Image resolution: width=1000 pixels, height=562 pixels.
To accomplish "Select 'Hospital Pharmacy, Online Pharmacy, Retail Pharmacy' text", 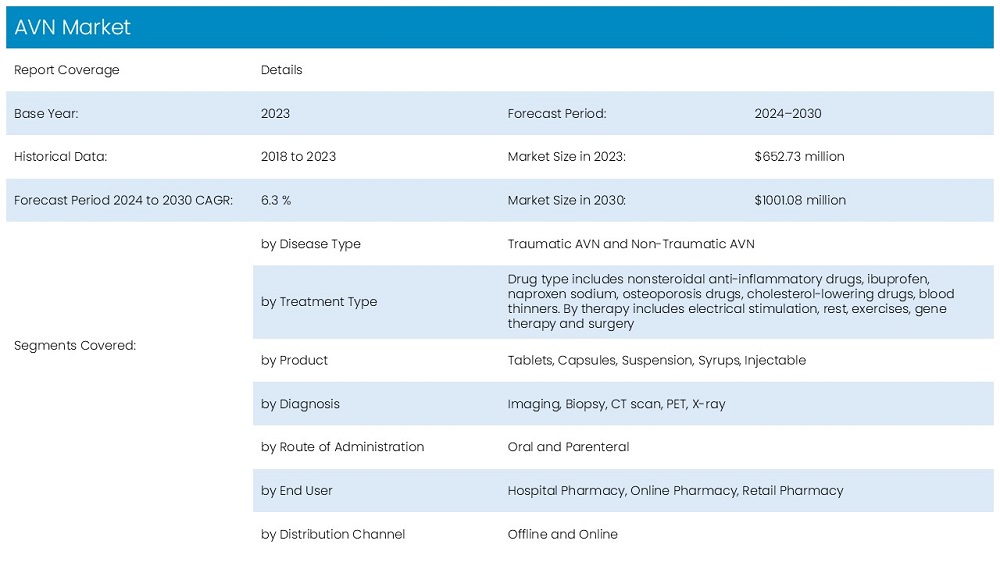I will (675, 491).
